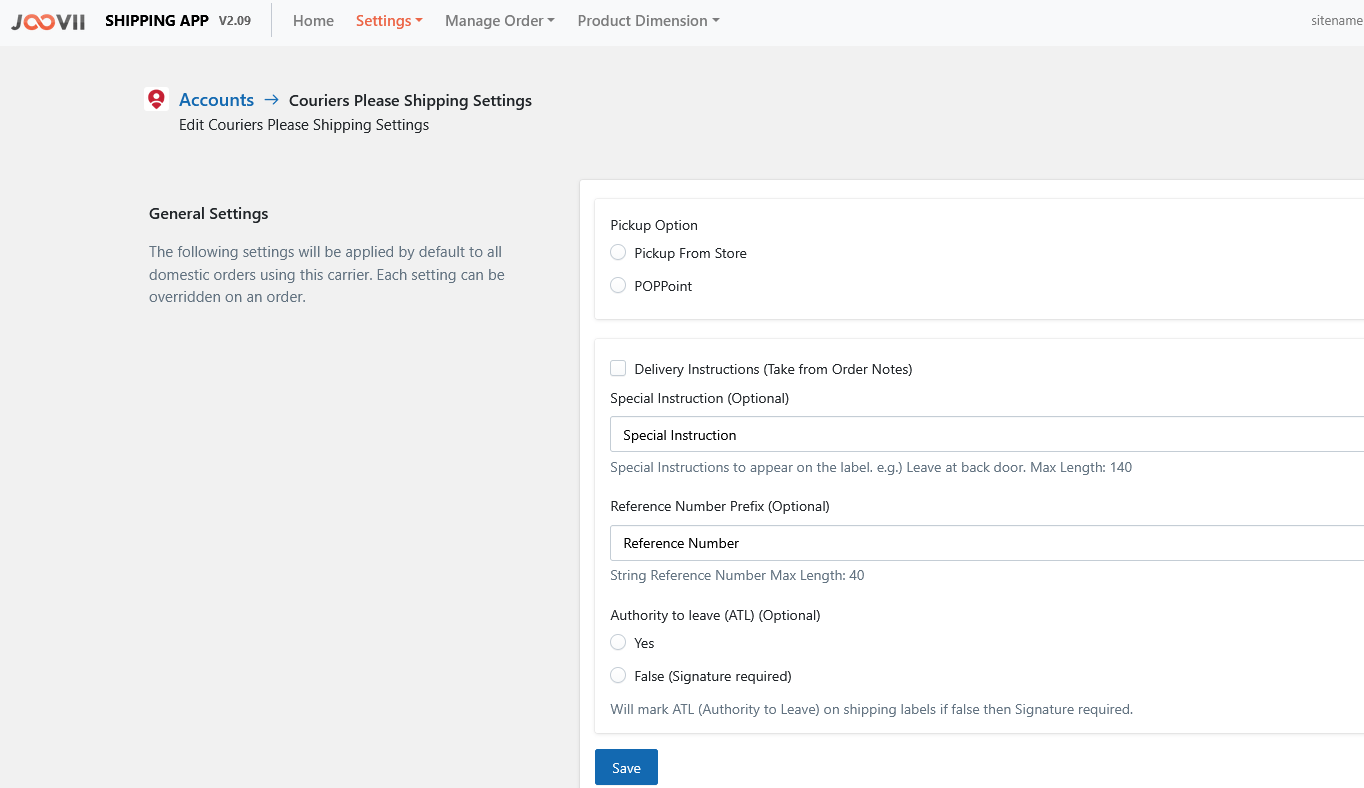This screenshot has height=788, width=1364.
Task: Choose Yes for Authority to leave
Action: point(618,643)
